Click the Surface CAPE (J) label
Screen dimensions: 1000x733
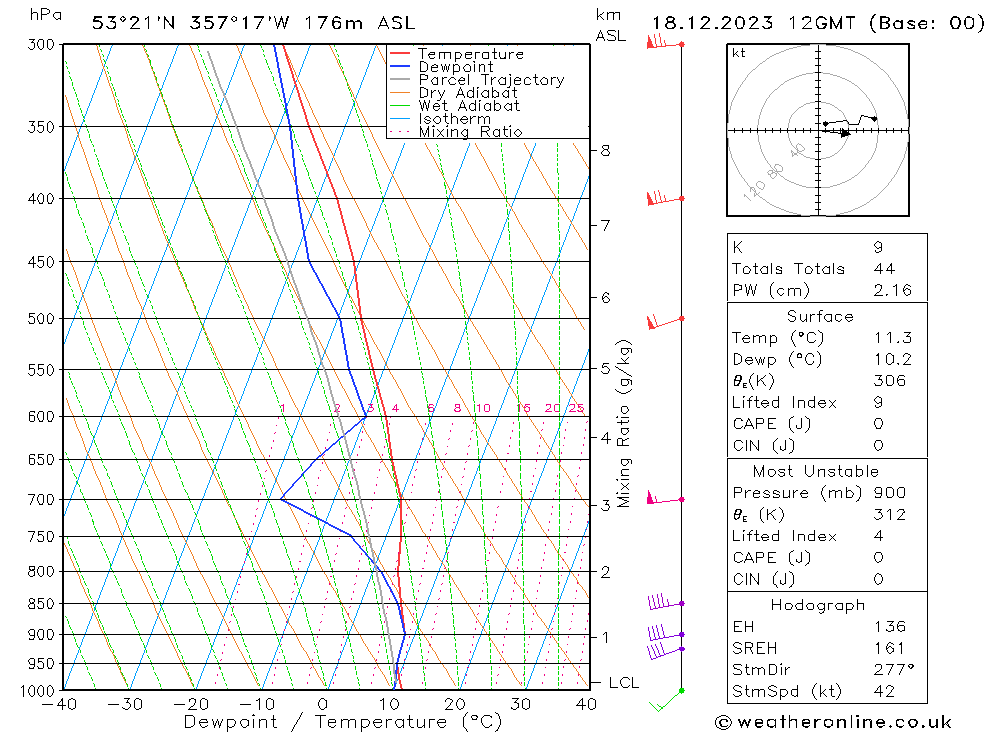tap(771, 424)
